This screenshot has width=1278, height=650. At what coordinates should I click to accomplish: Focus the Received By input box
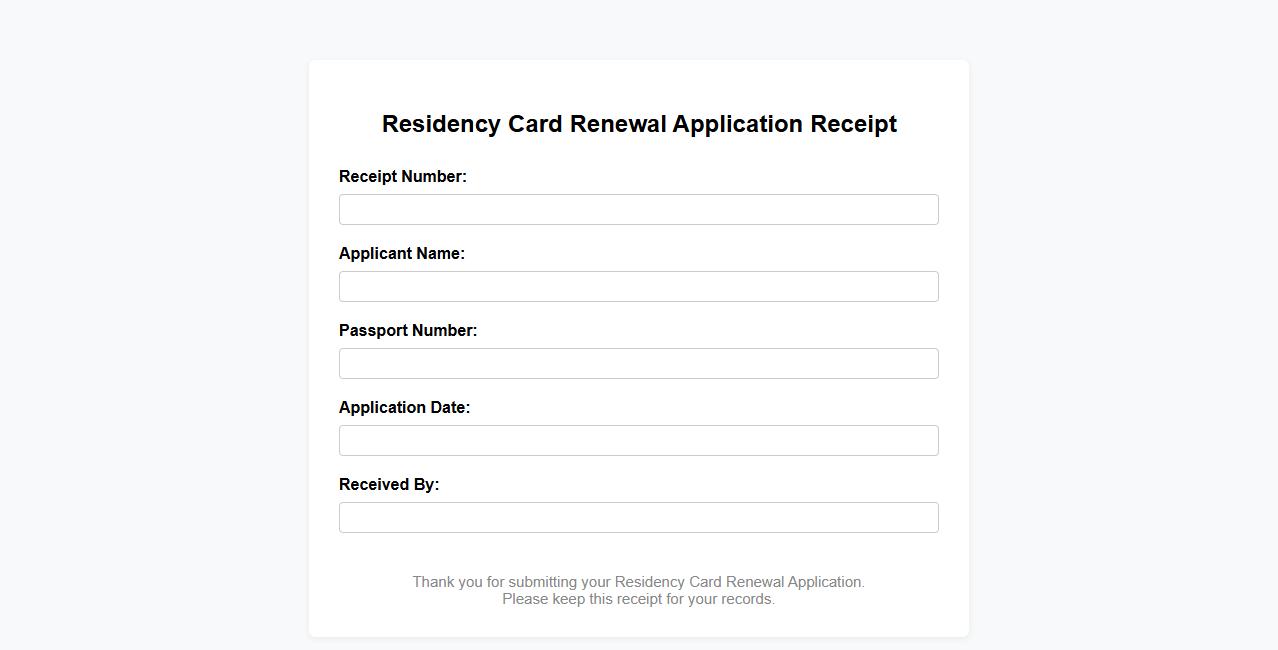pyautogui.click(x=638, y=518)
